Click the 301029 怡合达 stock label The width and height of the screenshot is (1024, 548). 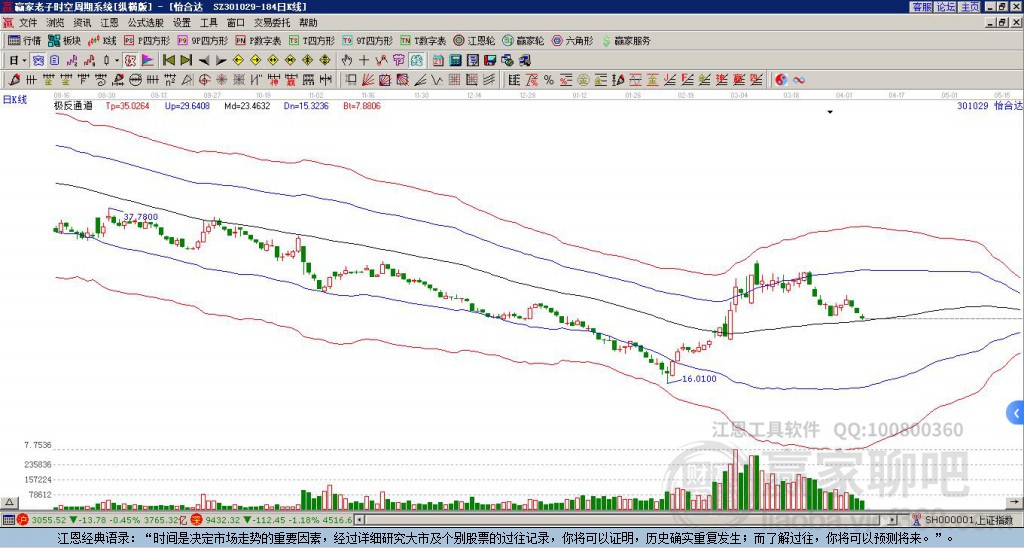coord(990,105)
